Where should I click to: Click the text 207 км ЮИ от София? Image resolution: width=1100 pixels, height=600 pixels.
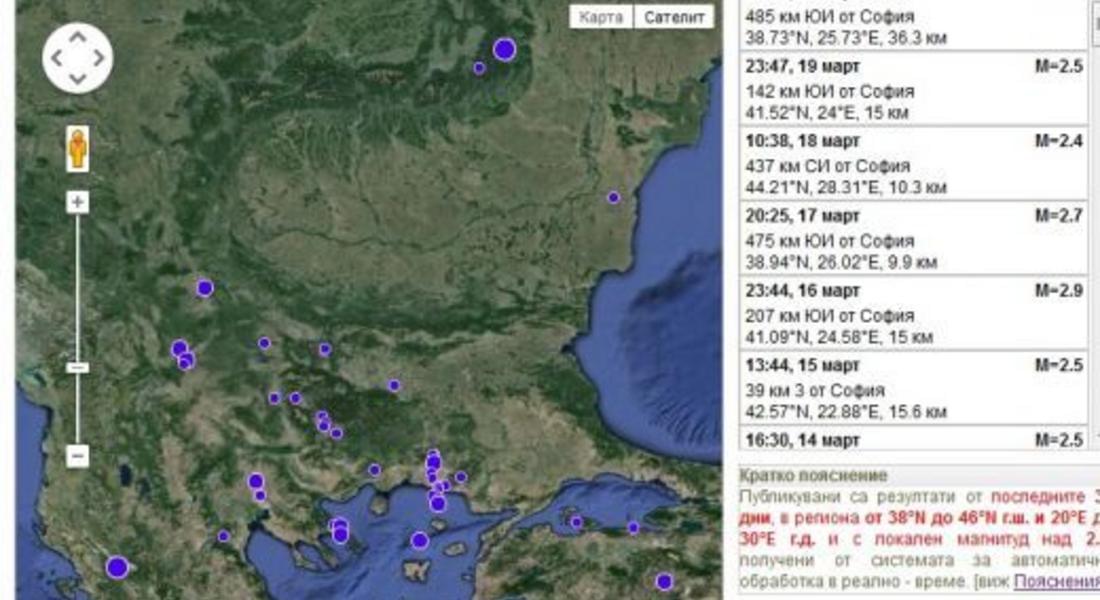(x=829, y=316)
